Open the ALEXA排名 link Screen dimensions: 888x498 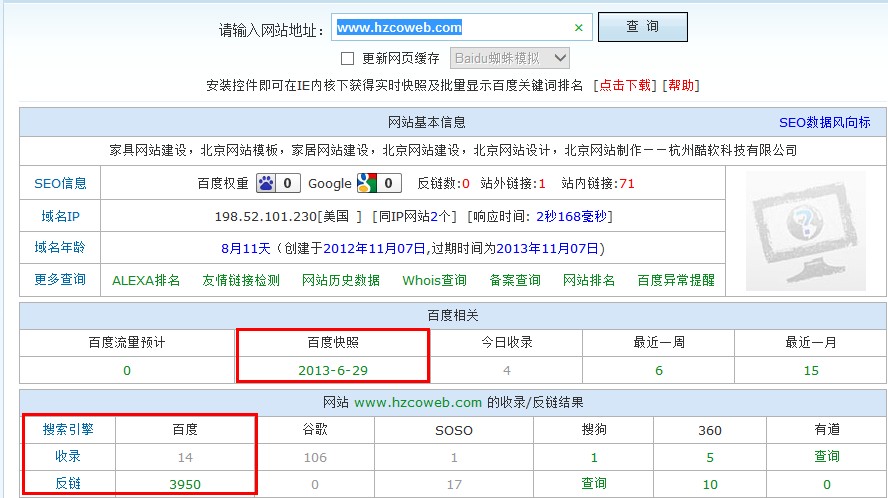click(146, 280)
